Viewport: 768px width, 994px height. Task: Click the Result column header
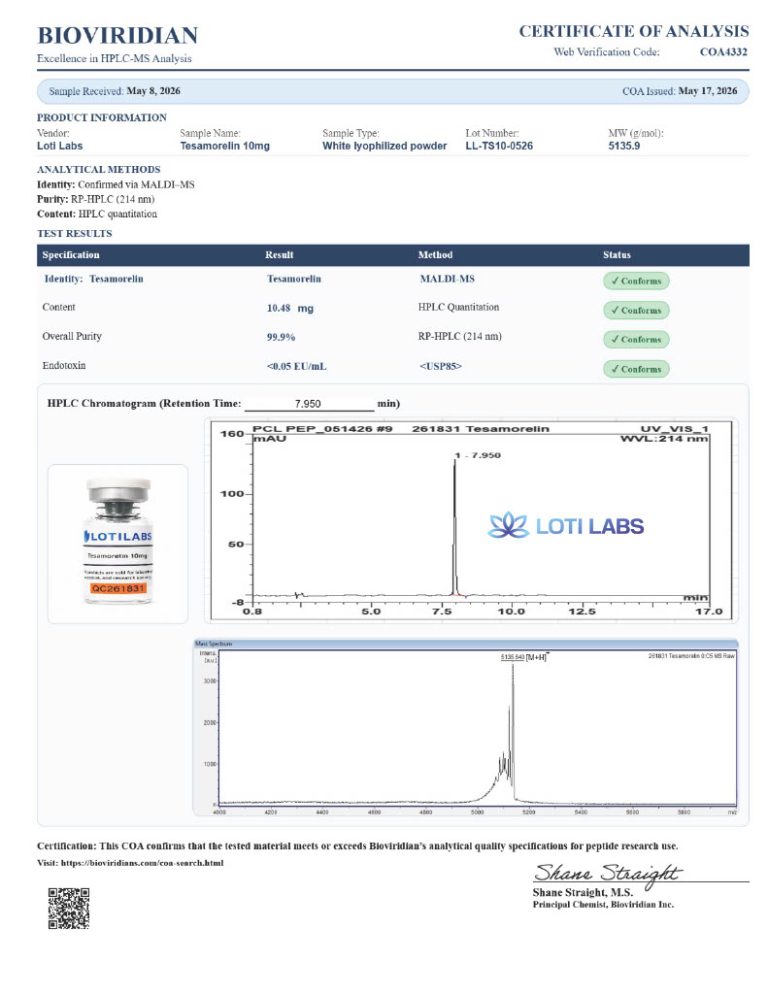click(279, 255)
